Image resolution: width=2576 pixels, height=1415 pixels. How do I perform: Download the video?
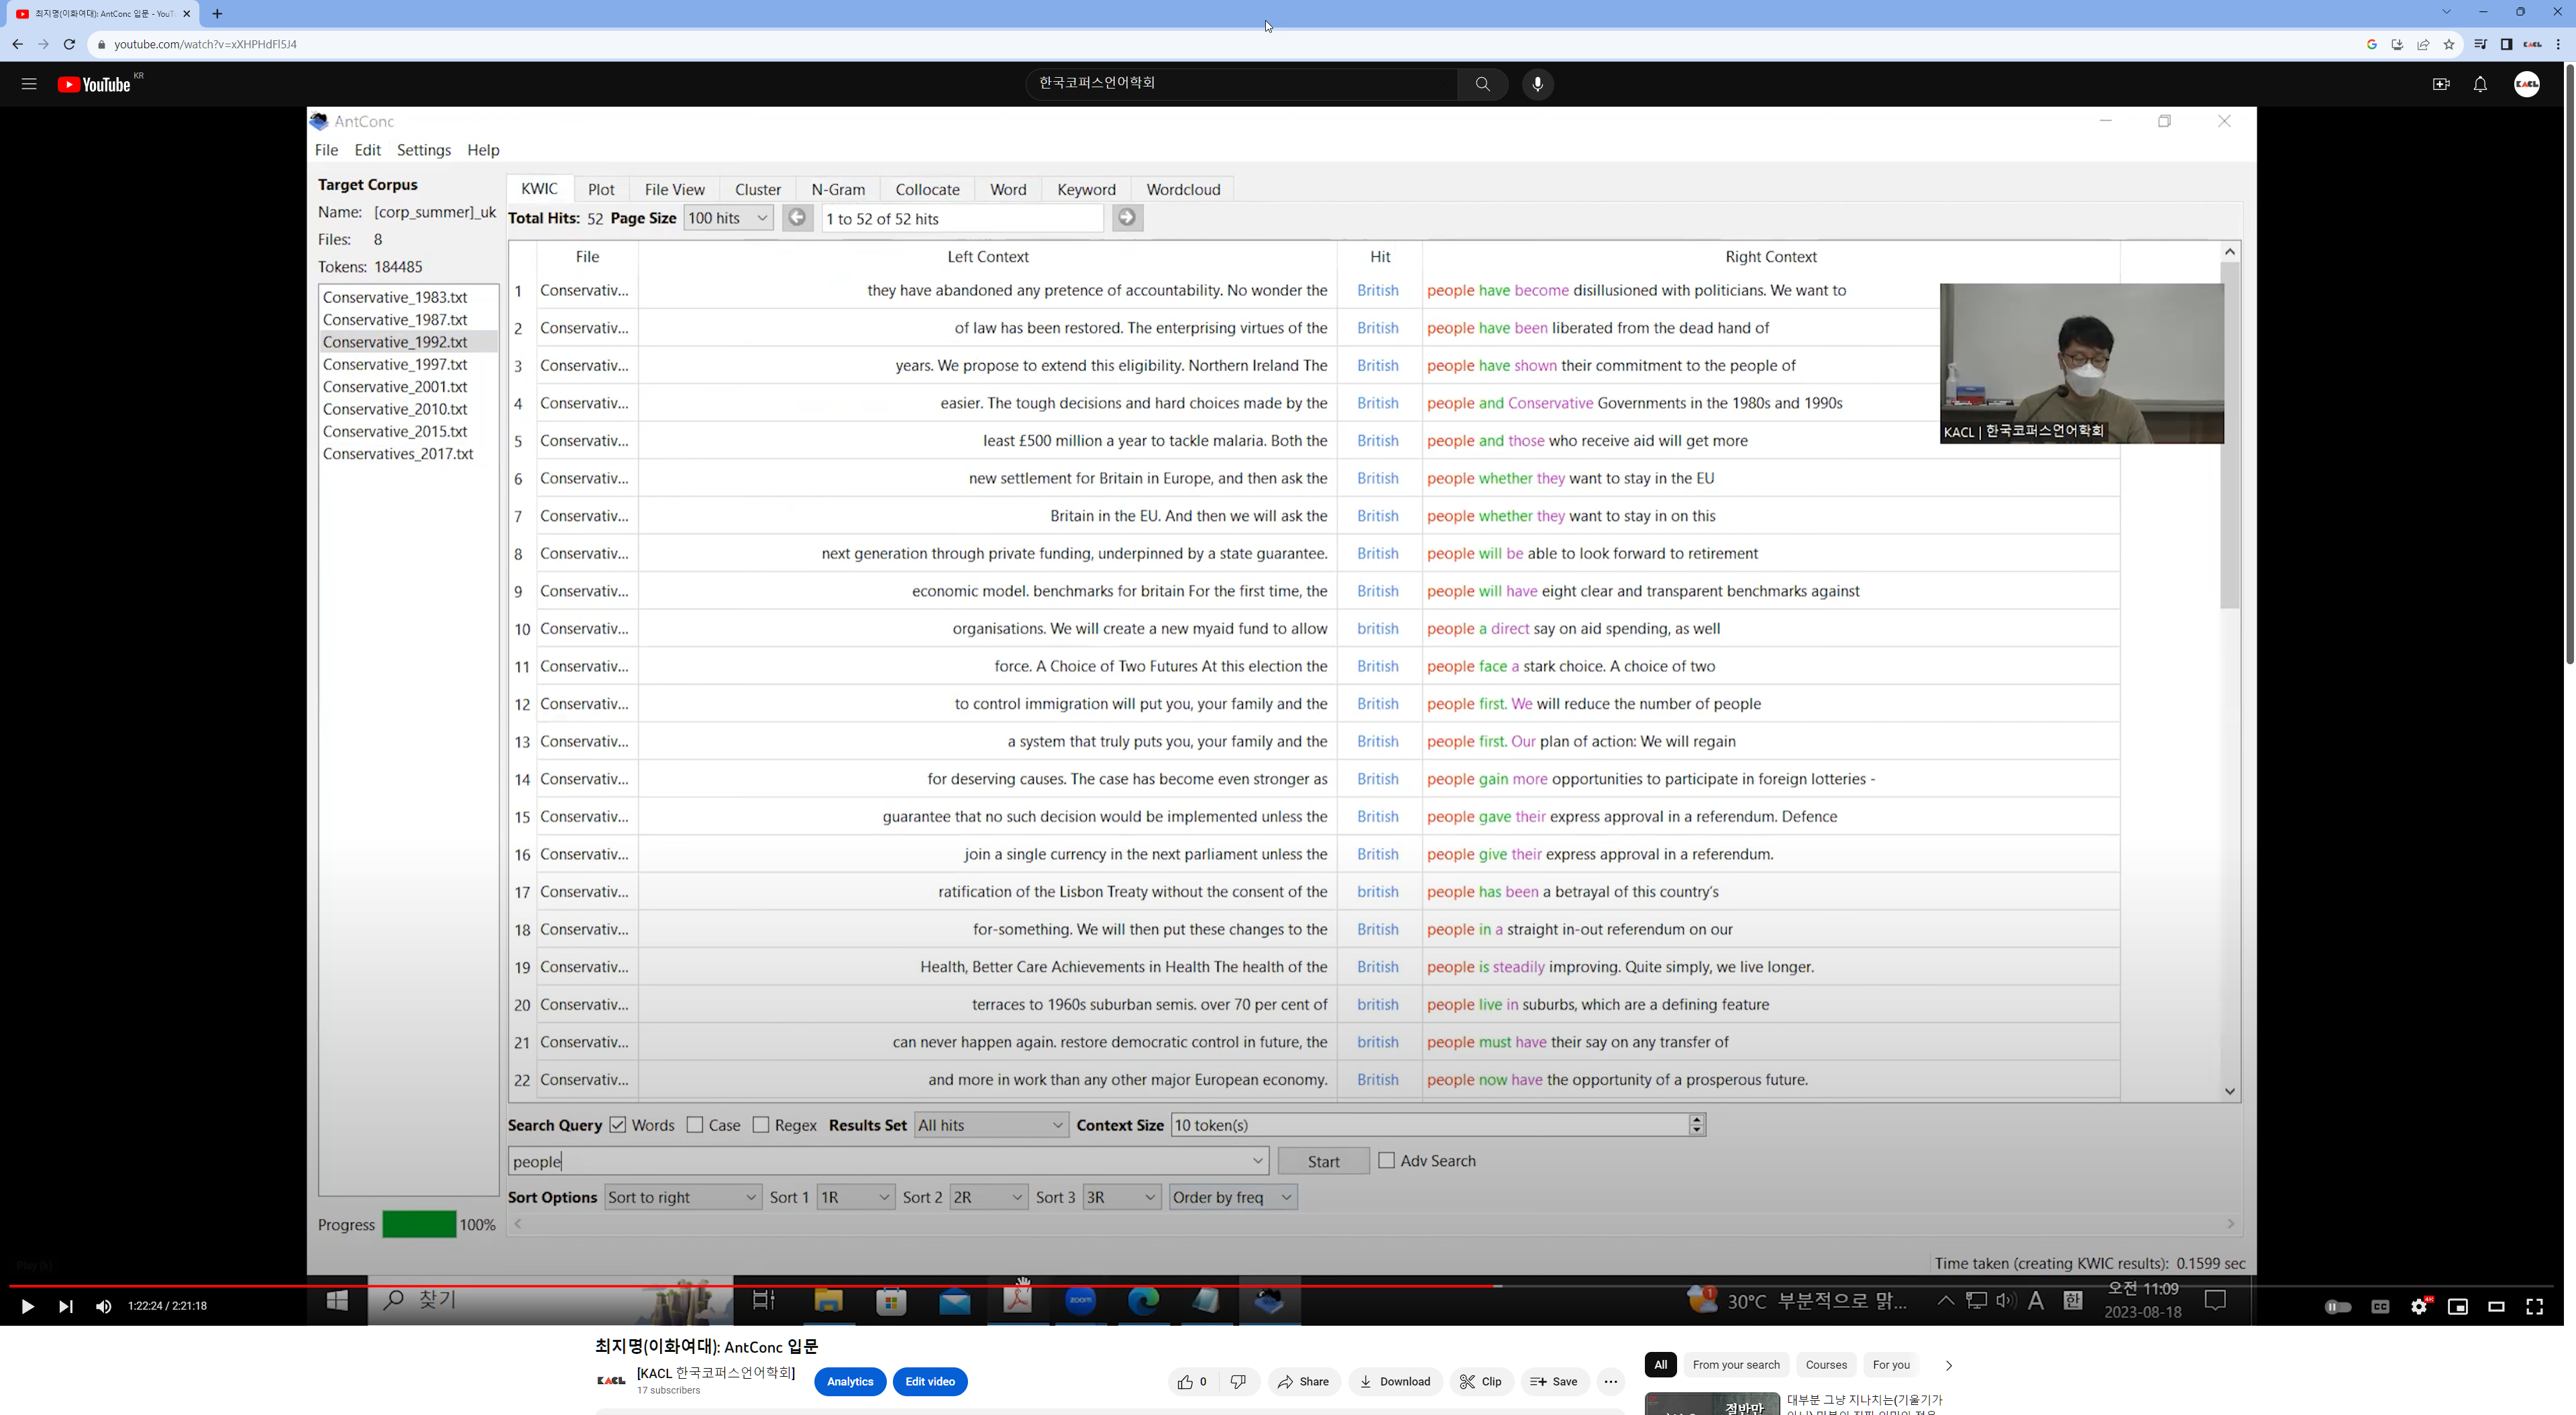(x=1395, y=1381)
